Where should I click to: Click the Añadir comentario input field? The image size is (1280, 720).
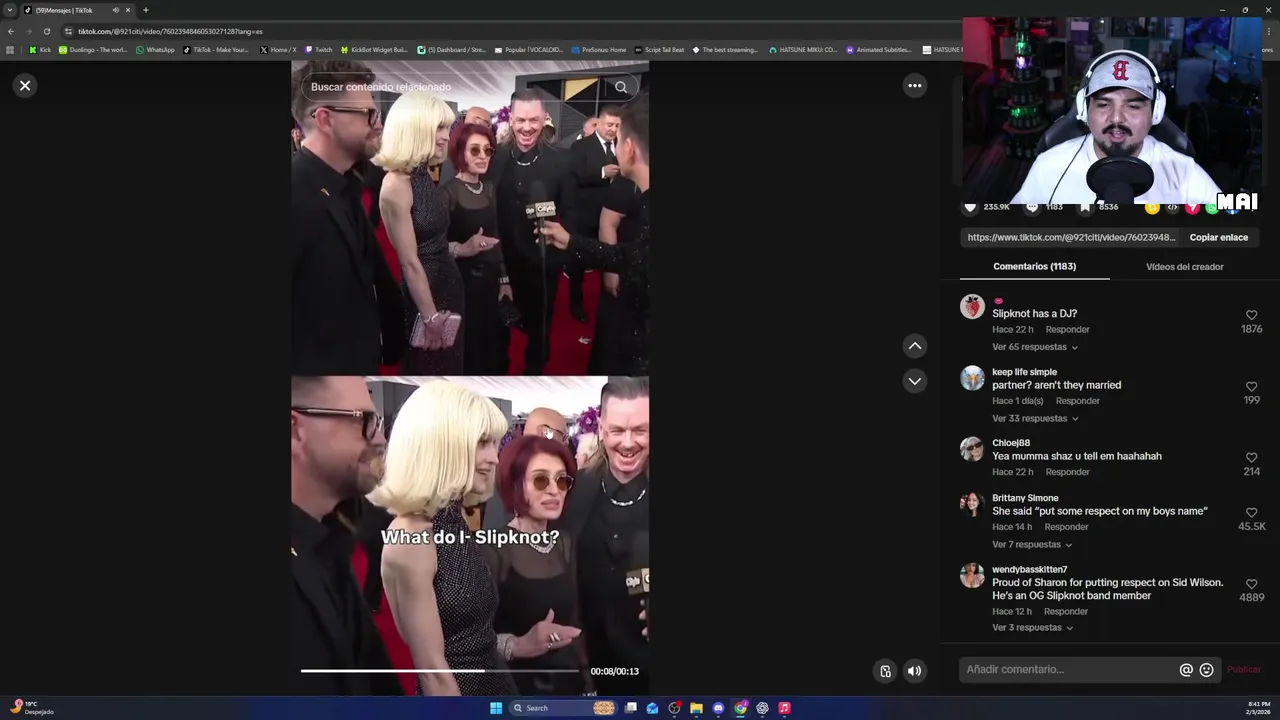[1068, 670]
